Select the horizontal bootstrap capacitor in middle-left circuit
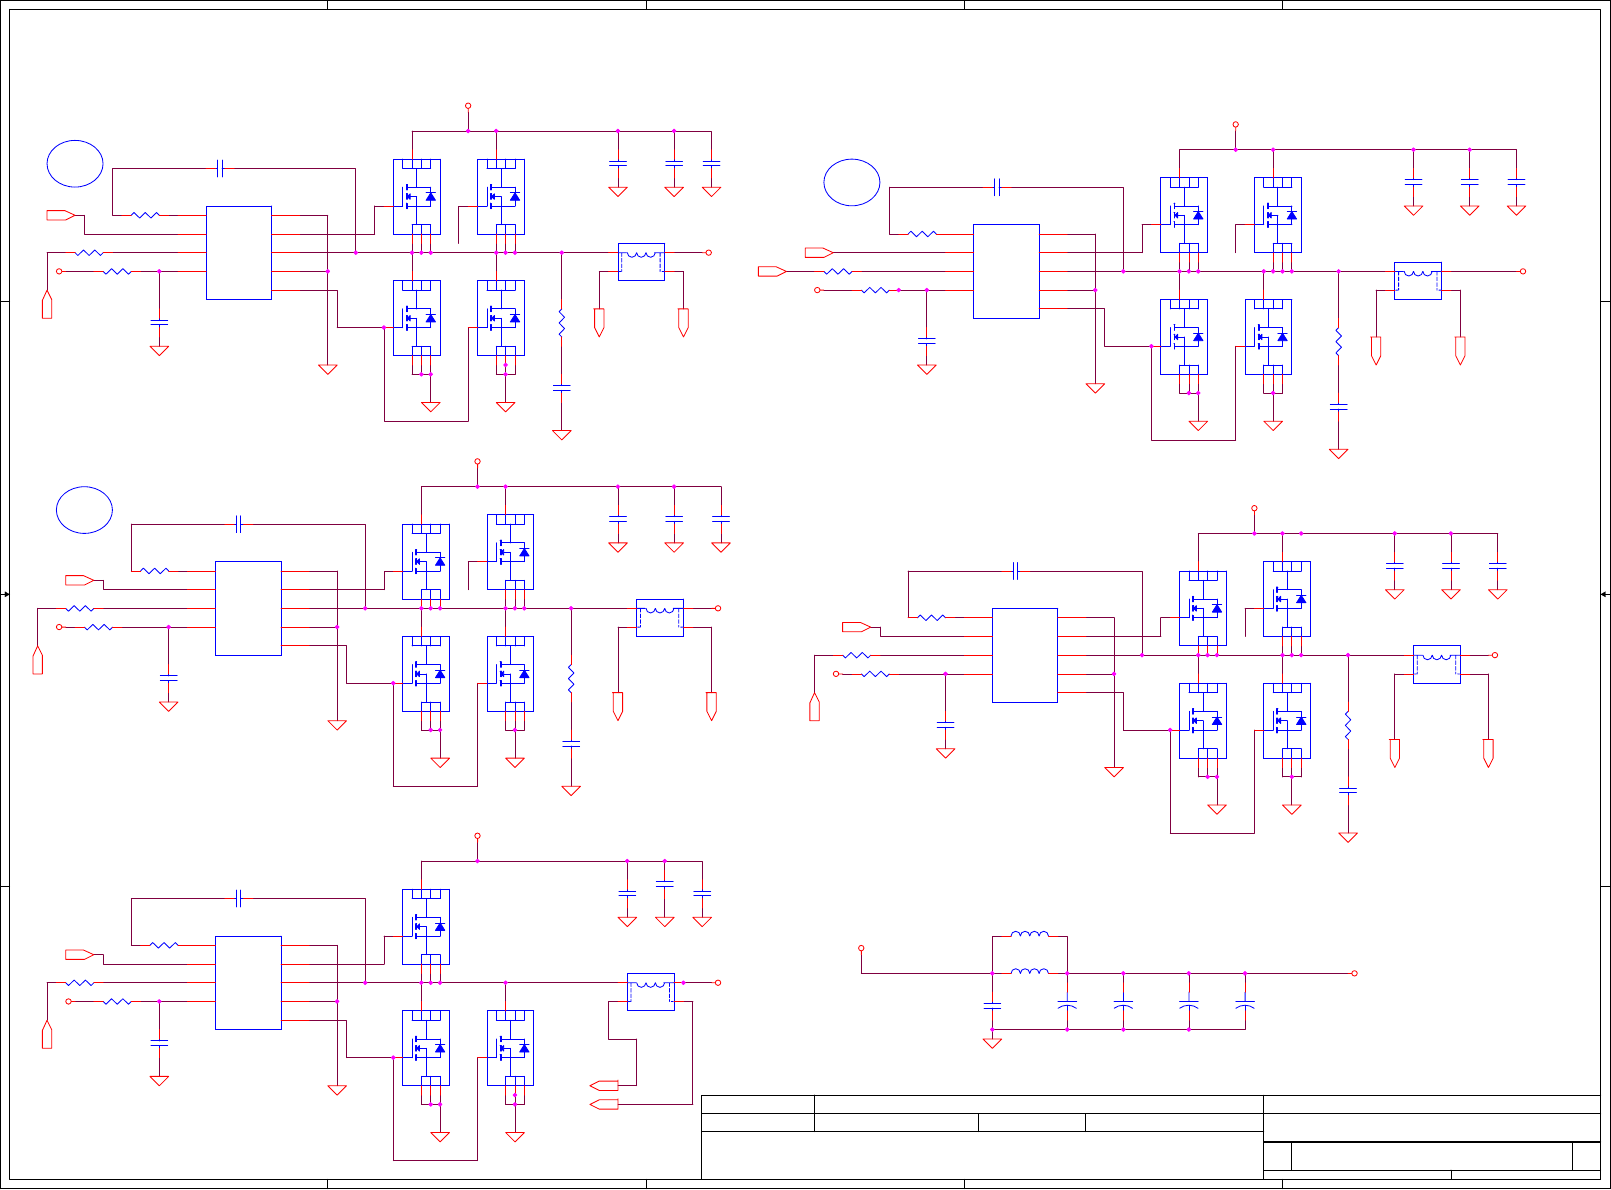 click(238, 524)
